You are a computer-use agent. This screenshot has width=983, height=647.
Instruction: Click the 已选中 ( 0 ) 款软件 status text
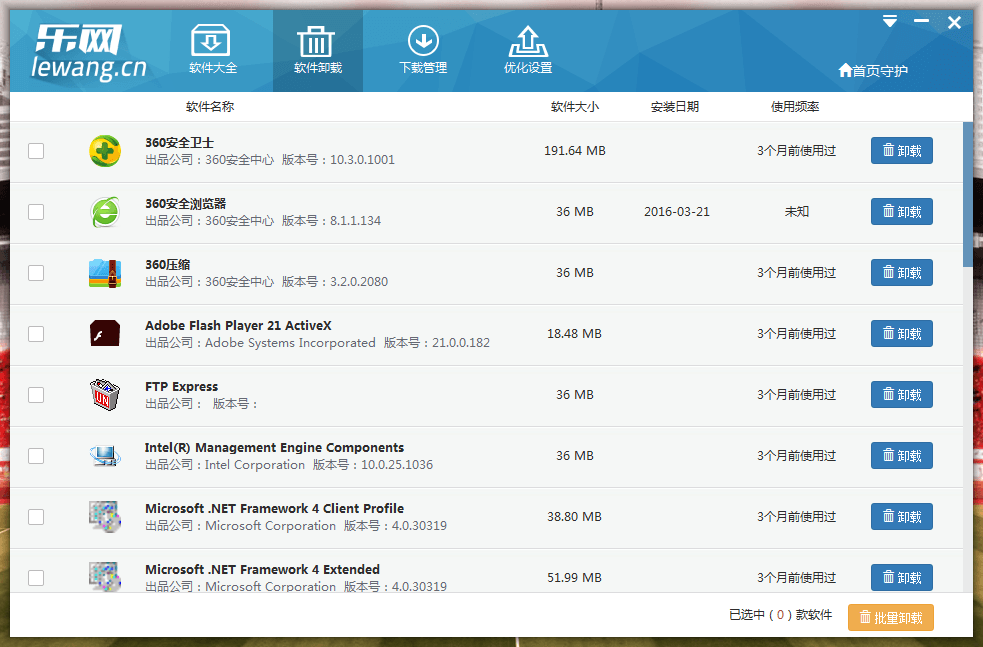[781, 615]
